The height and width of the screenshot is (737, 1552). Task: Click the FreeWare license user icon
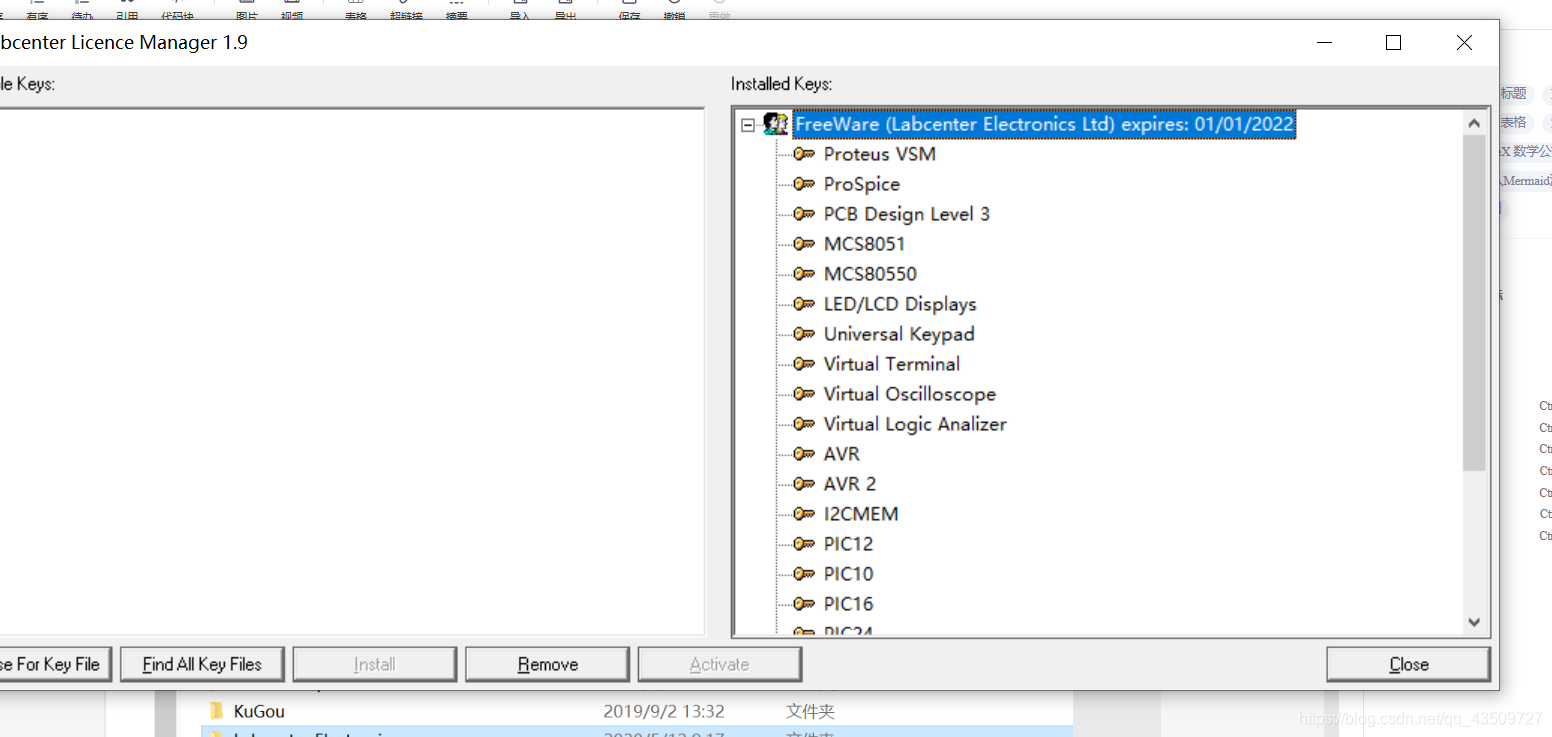point(775,124)
